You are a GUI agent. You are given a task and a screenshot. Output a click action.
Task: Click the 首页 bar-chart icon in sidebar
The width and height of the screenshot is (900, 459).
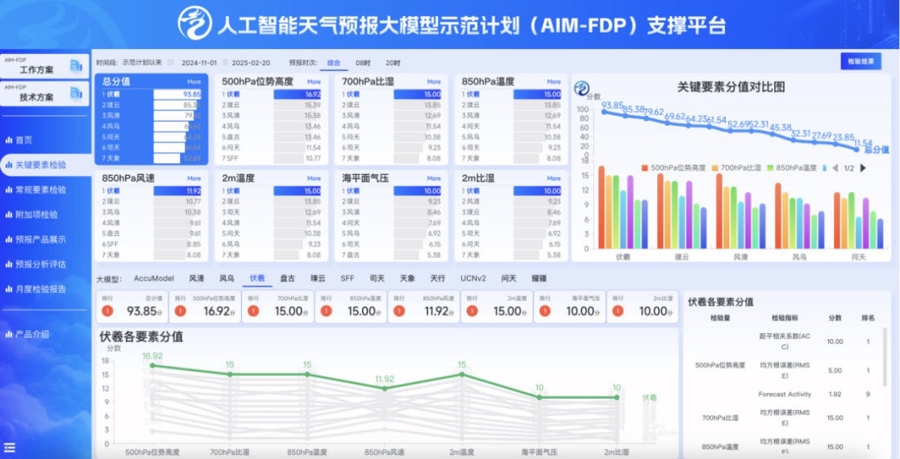point(9,140)
